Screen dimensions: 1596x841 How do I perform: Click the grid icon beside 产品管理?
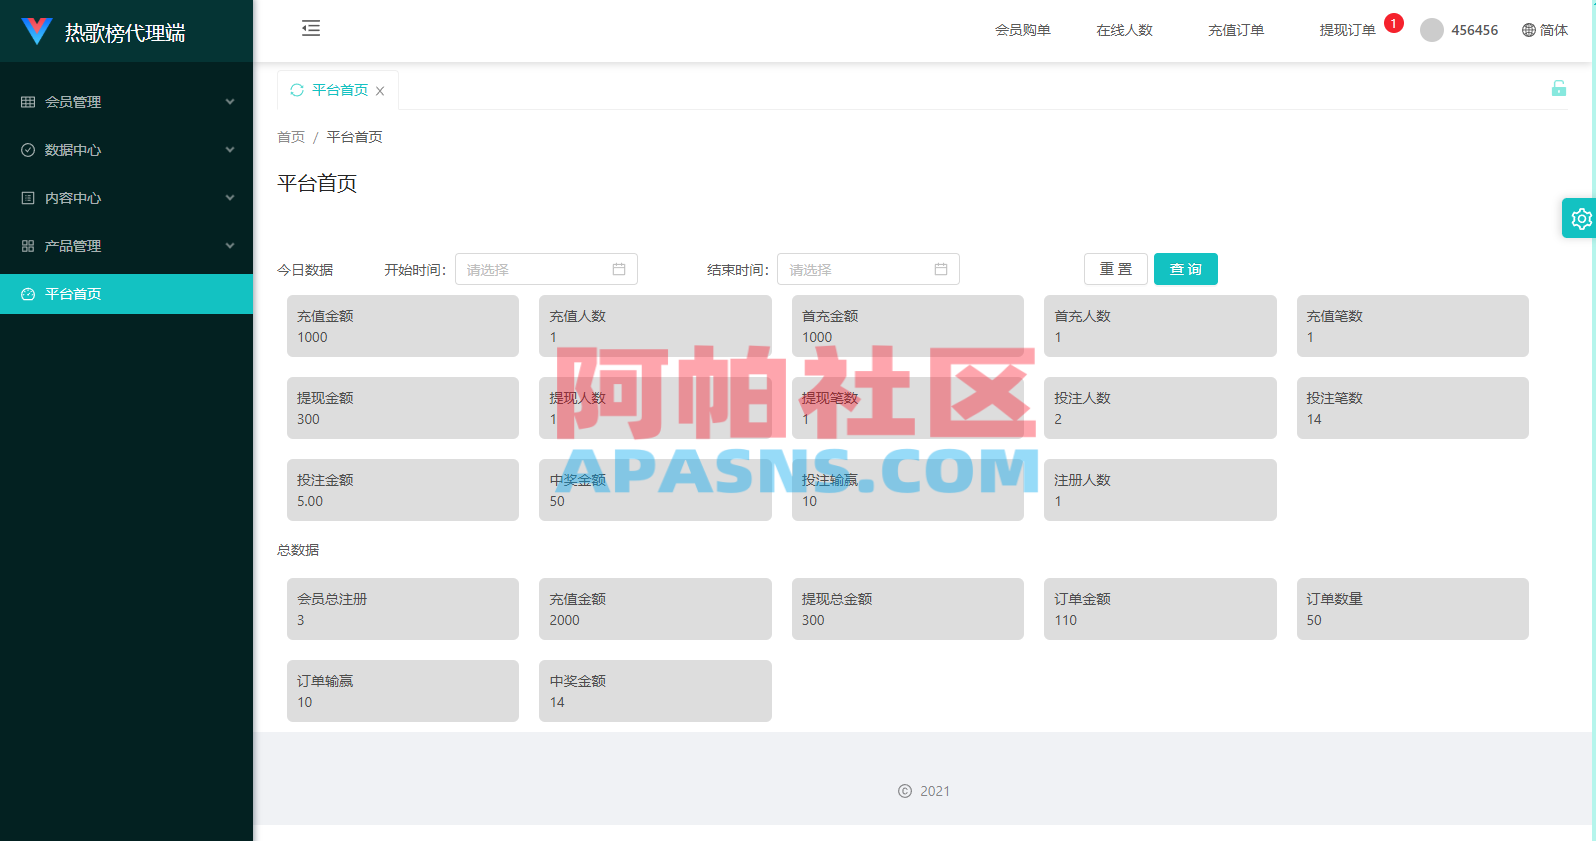[28, 246]
